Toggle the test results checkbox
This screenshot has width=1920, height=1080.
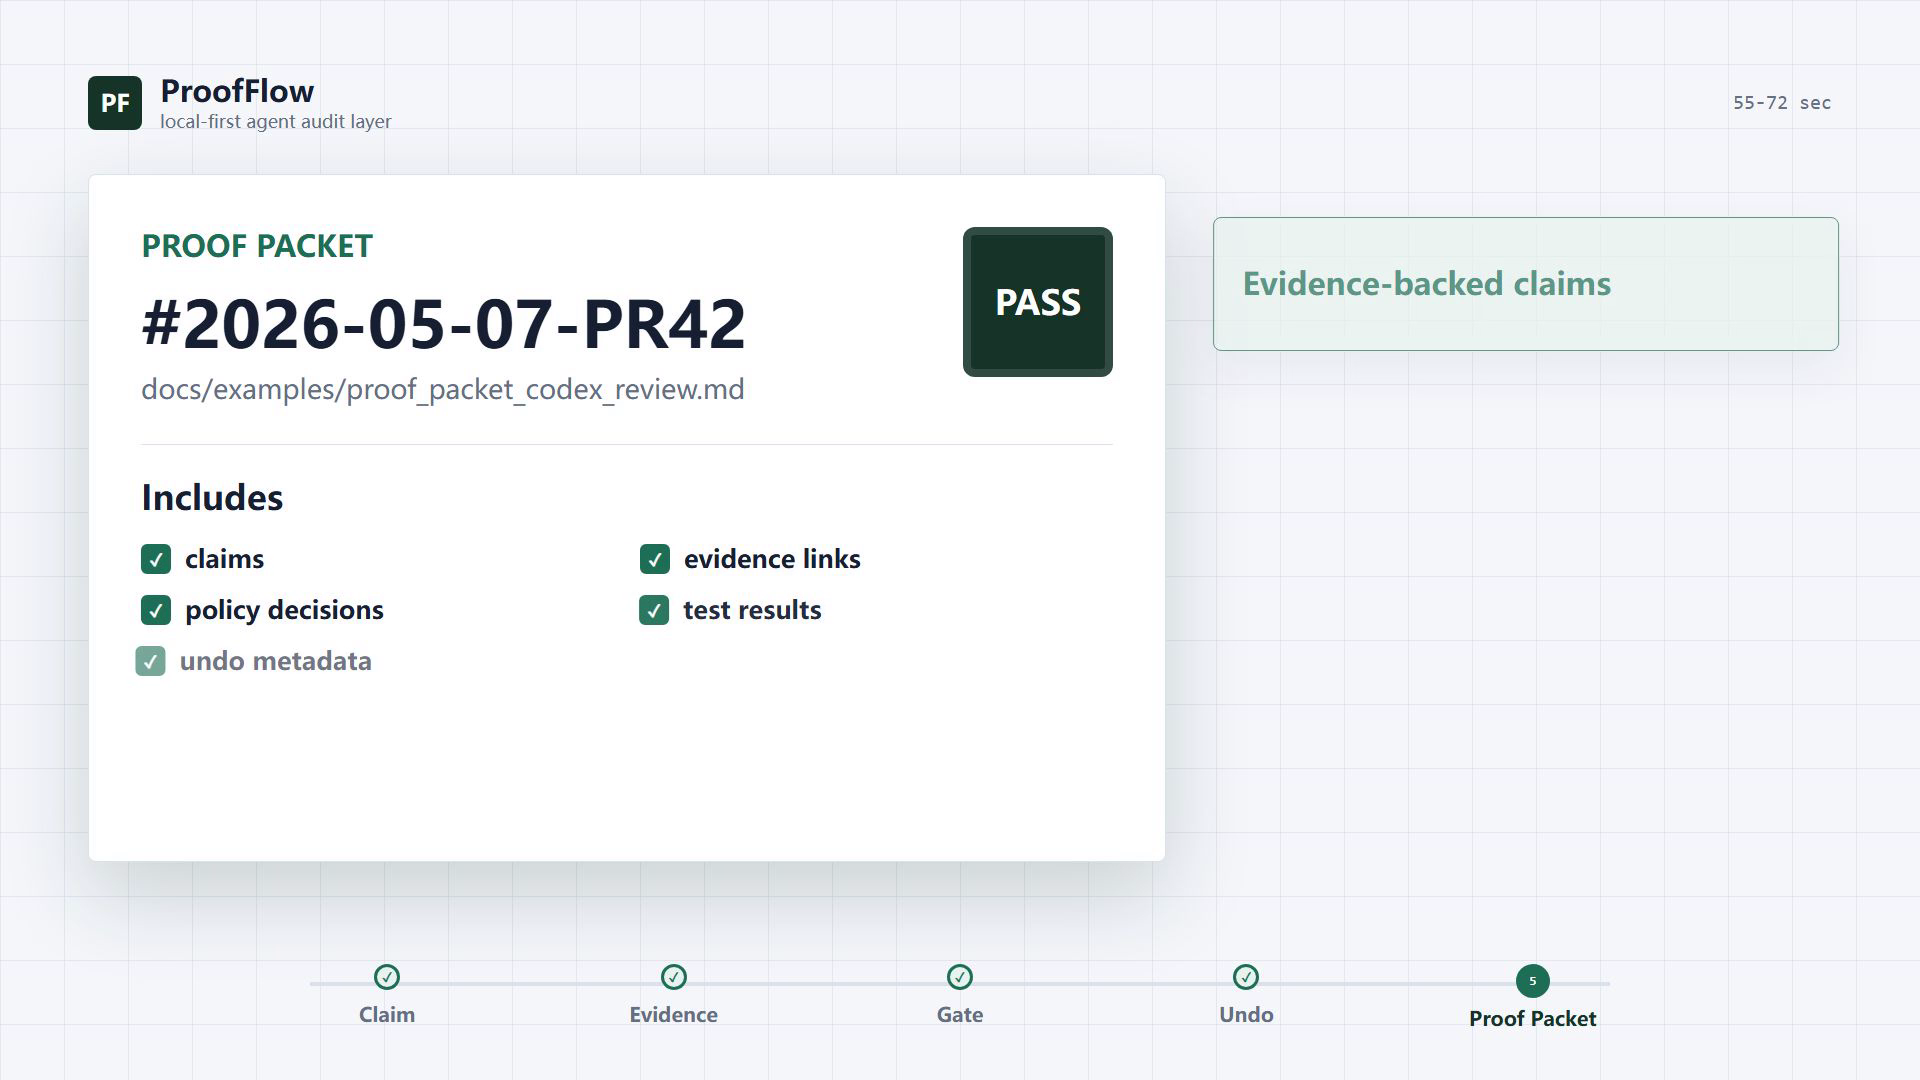tap(654, 610)
